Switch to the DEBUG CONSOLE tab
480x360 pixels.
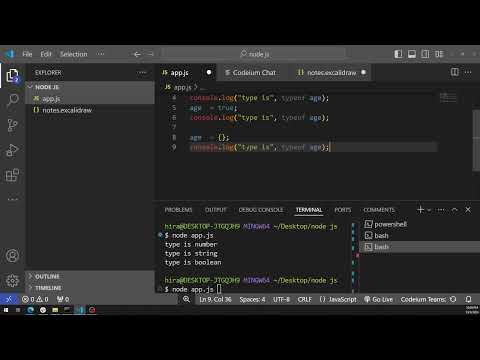(261, 210)
